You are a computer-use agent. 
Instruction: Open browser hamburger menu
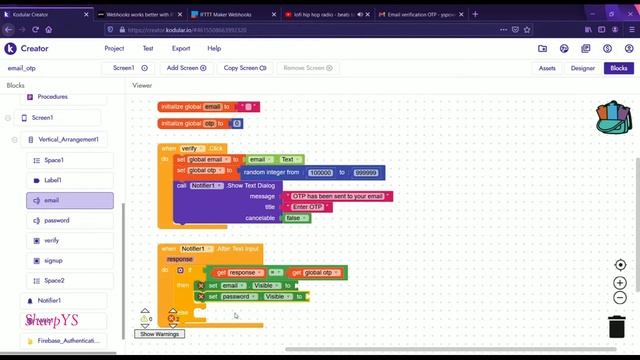tap(631, 29)
